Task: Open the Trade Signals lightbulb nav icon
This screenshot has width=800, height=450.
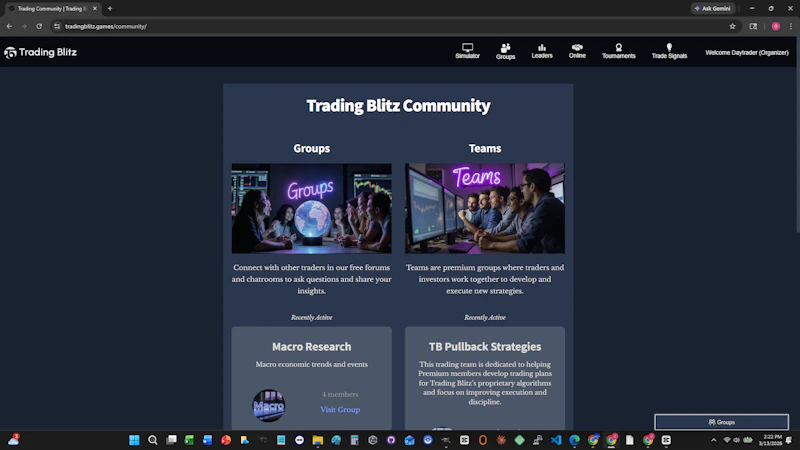Action: (669, 51)
